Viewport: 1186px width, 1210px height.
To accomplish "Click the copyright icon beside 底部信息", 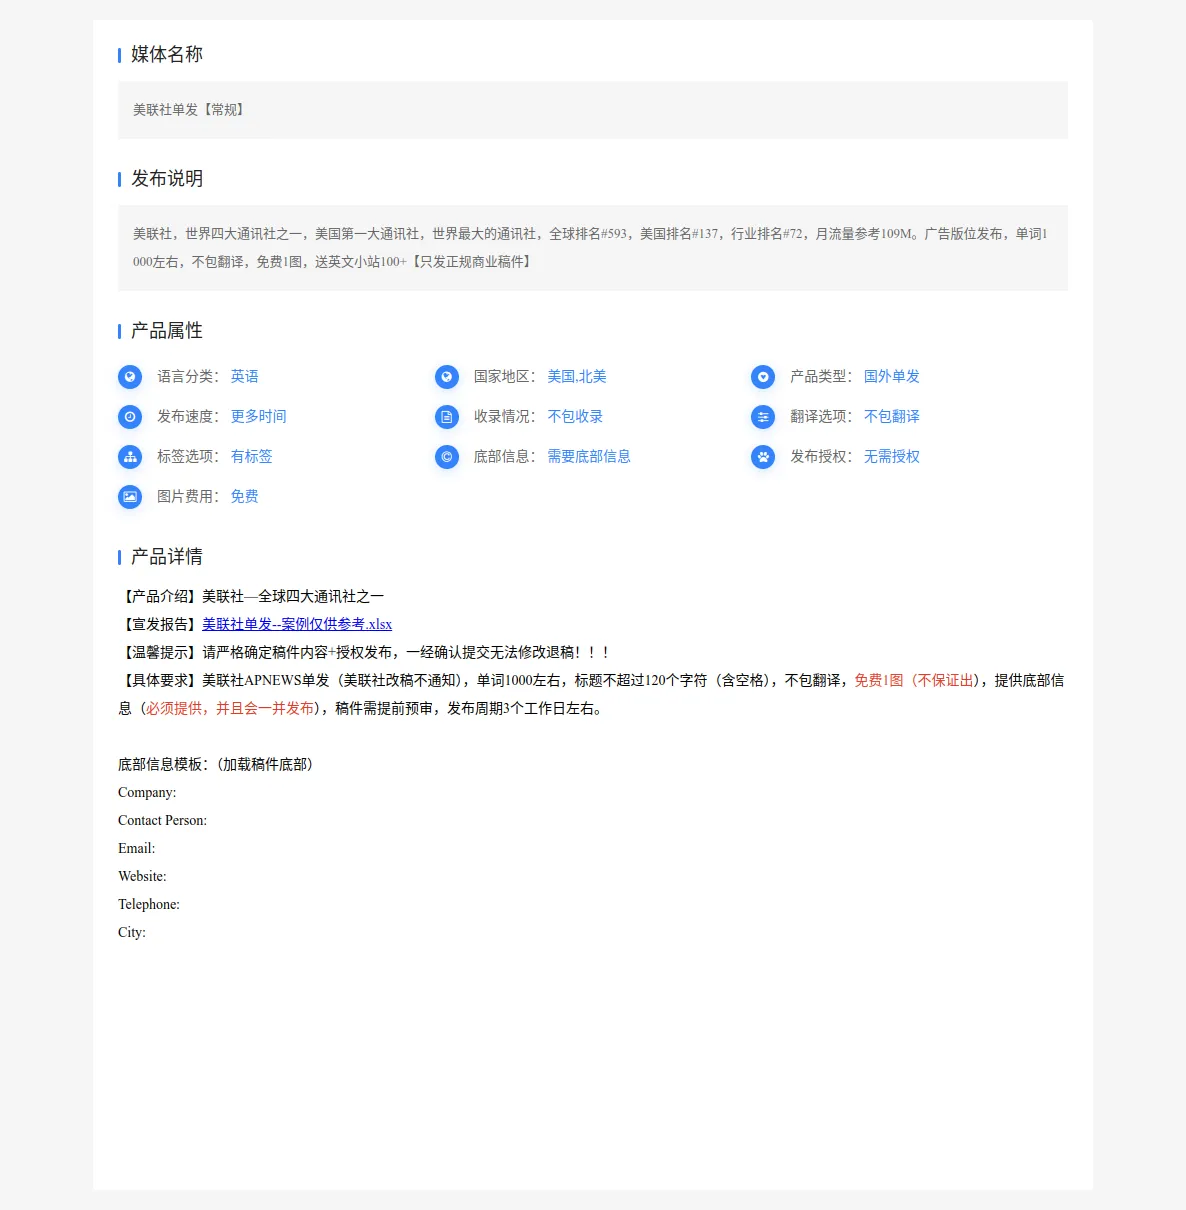I will point(447,457).
